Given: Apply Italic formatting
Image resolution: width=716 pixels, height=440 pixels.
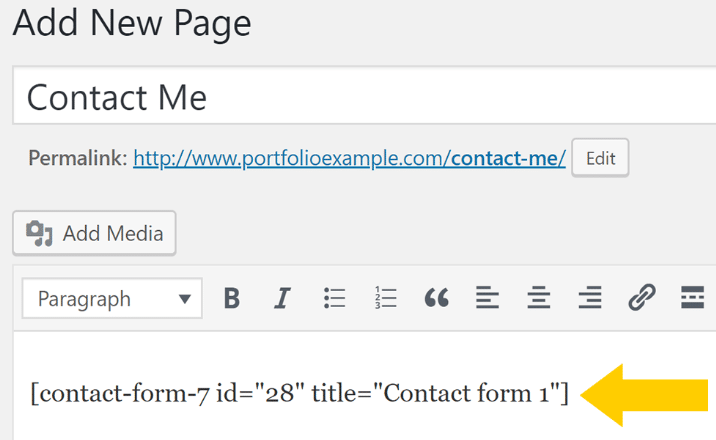Looking at the screenshot, I should tap(283, 299).
